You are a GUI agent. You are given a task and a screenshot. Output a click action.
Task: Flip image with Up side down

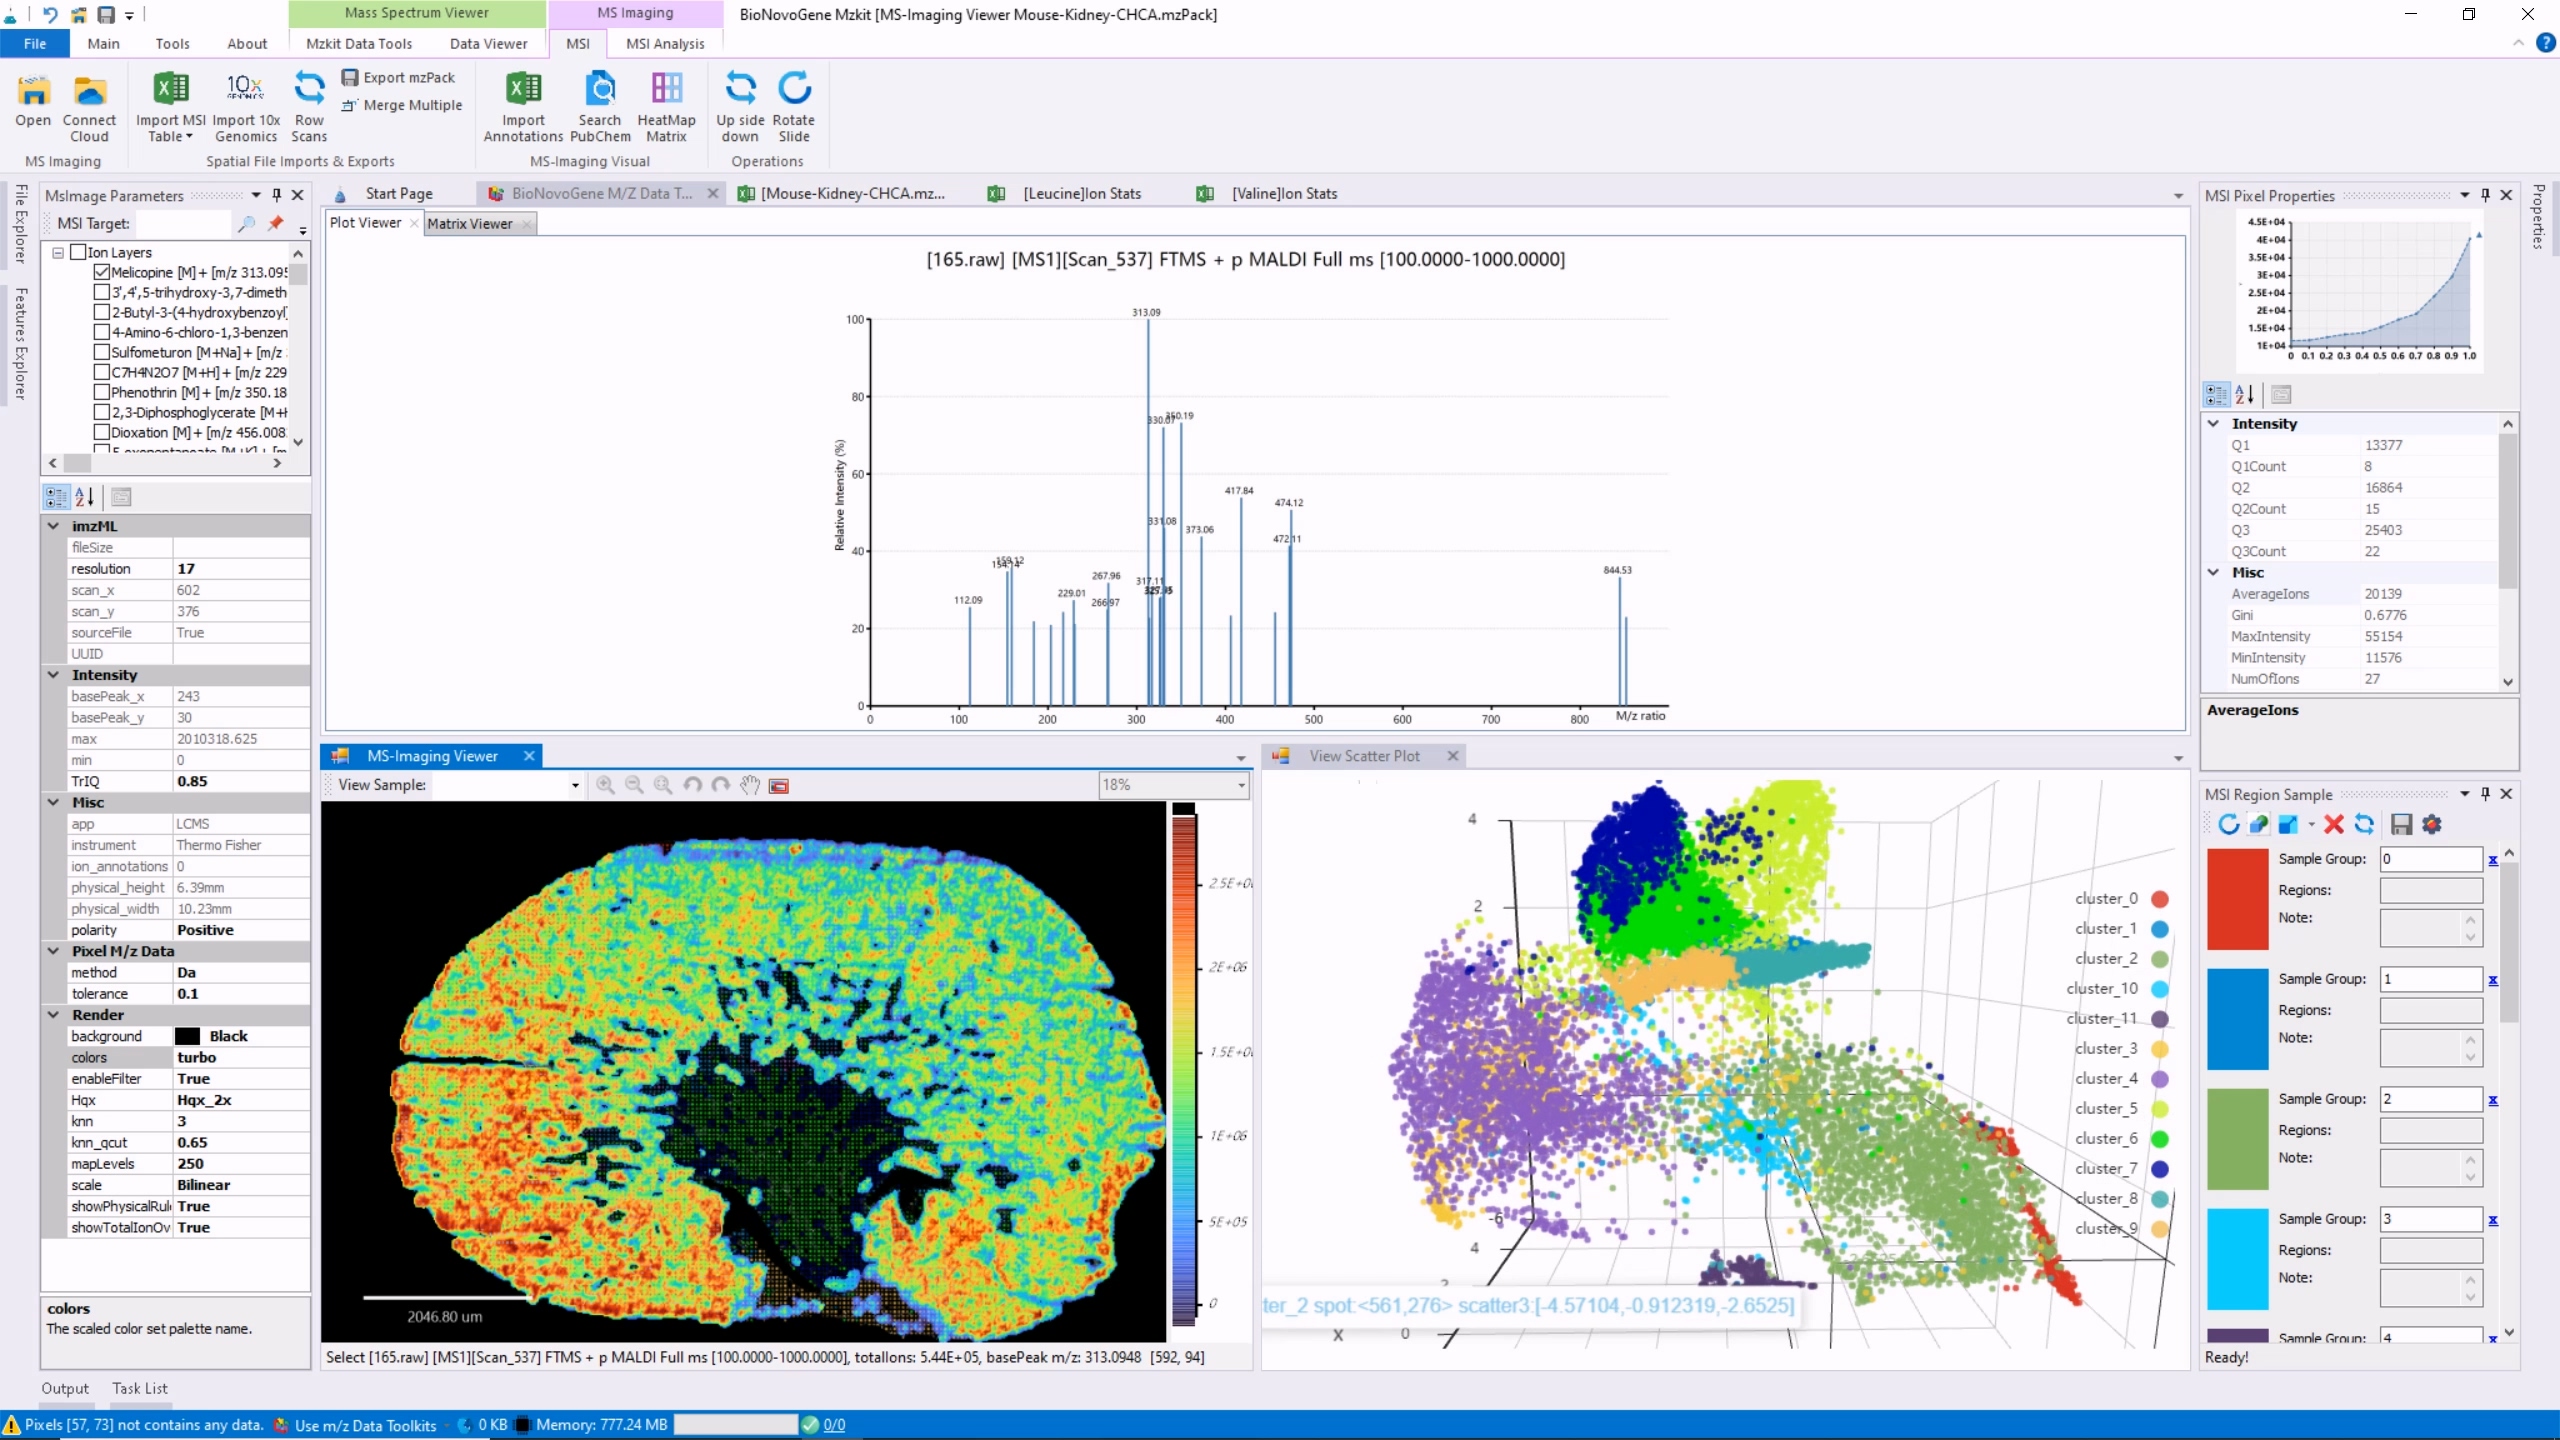click(x=740, y=90)
